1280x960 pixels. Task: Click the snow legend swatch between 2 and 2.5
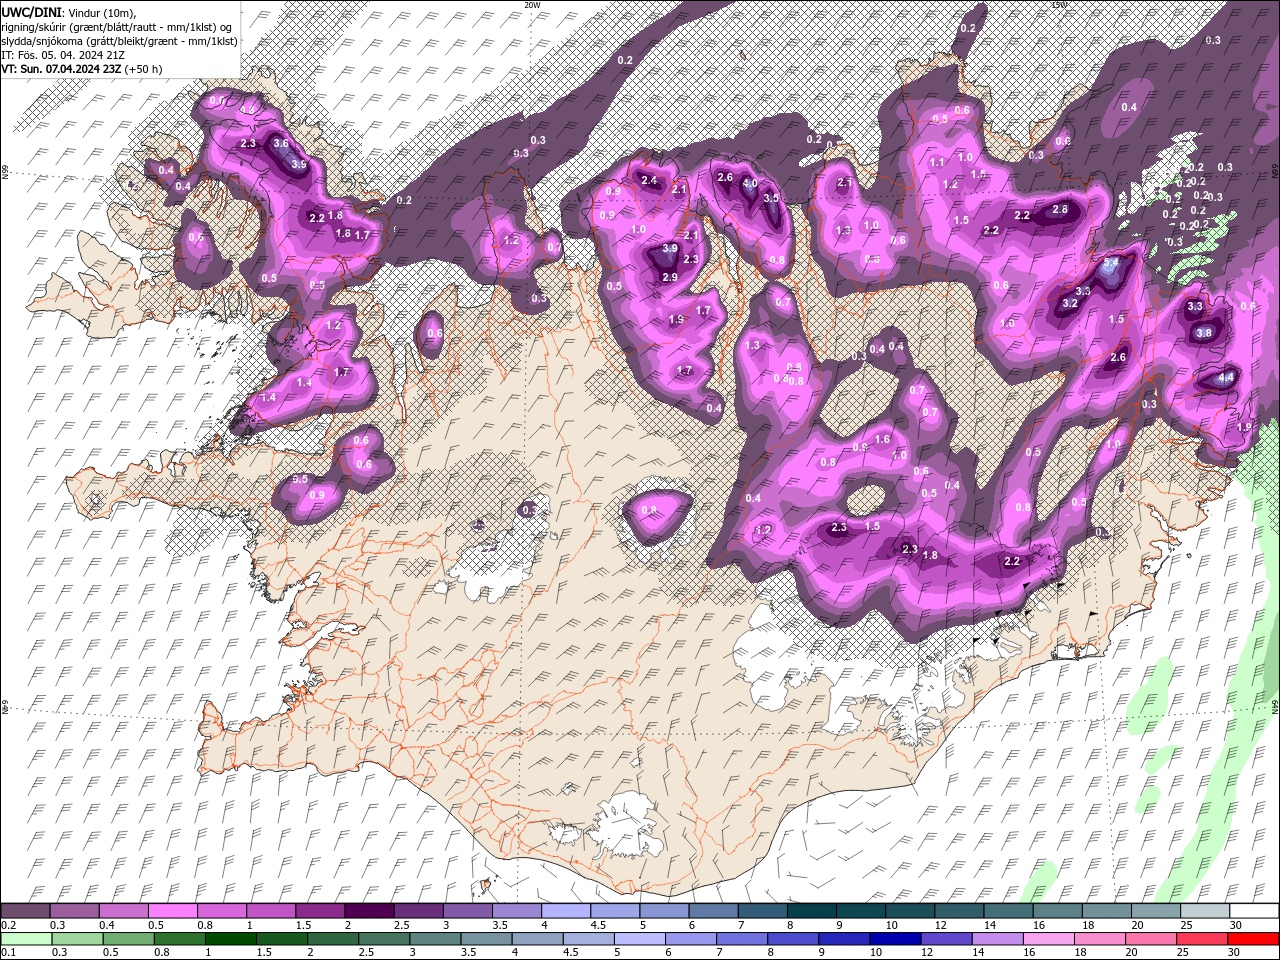point(369,911)
